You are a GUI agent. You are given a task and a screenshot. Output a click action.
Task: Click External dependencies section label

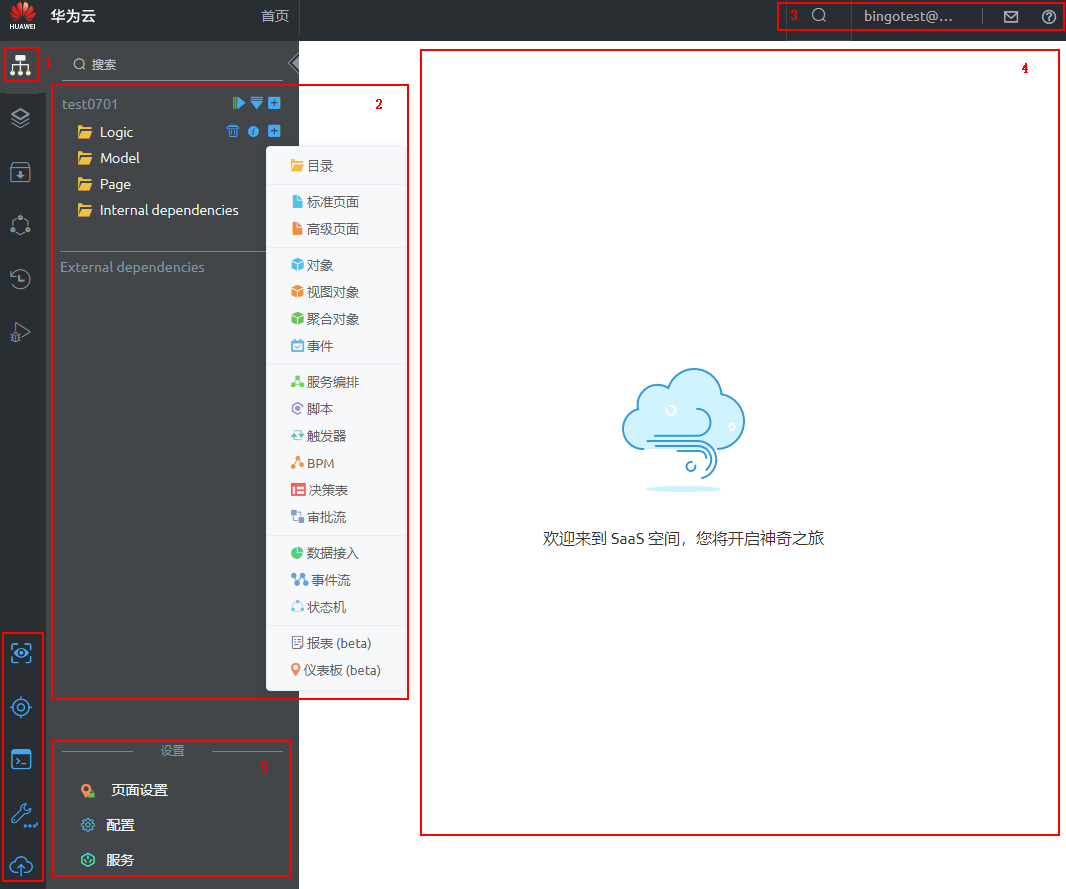tap(132, 267)
